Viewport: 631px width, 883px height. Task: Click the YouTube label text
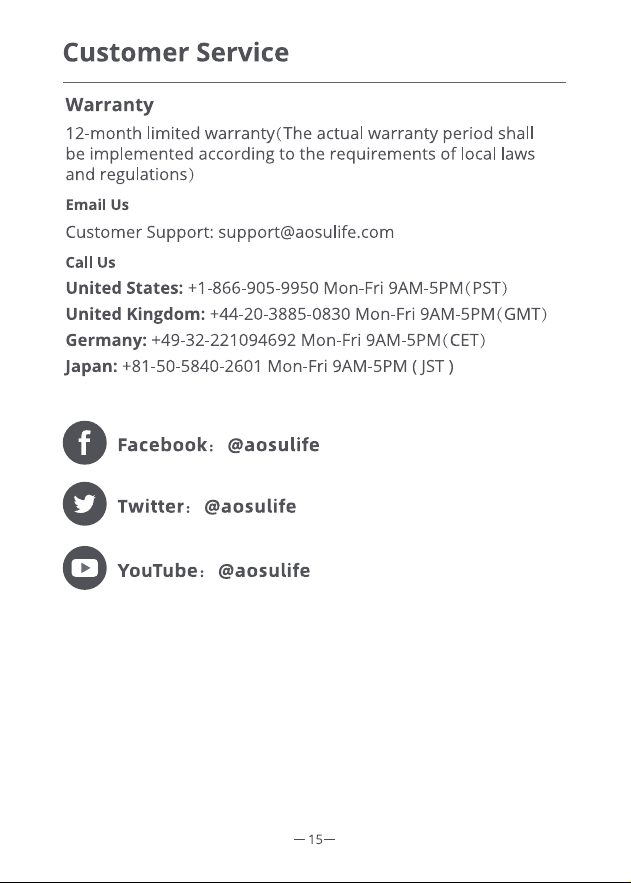[x=157, y=570]
